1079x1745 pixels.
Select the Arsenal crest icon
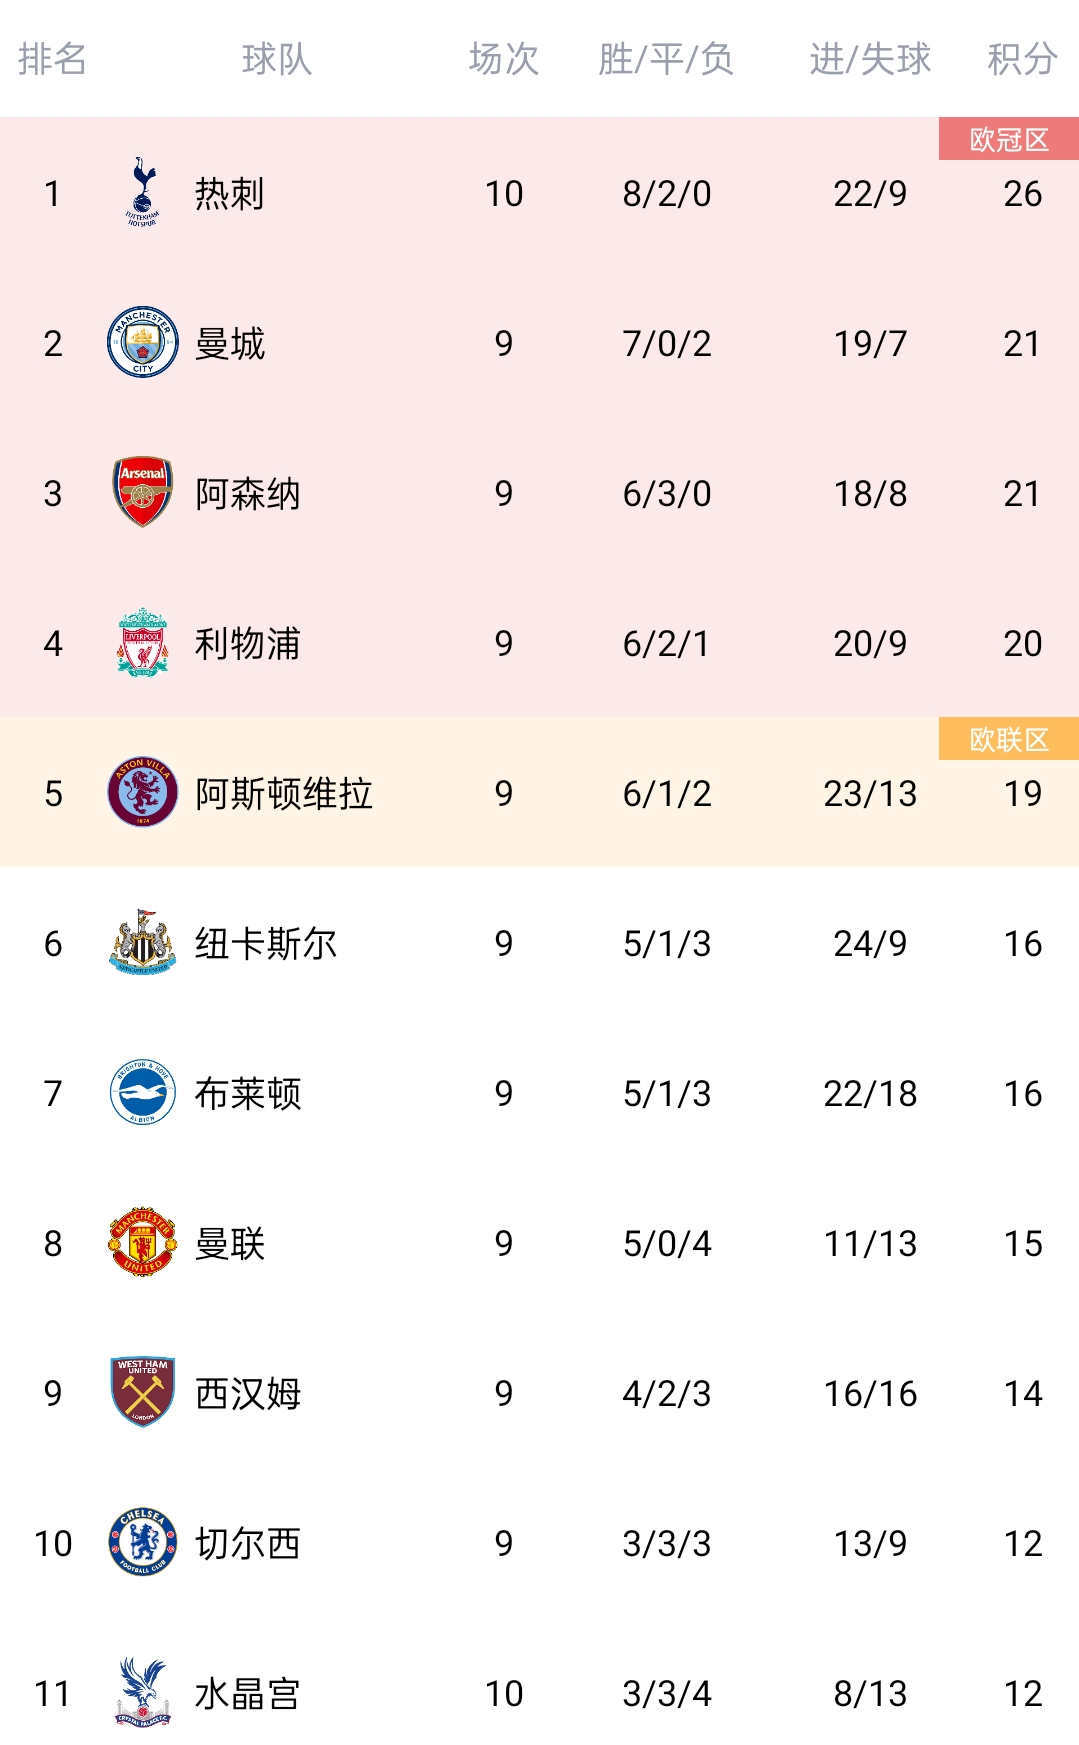point(142,492)
